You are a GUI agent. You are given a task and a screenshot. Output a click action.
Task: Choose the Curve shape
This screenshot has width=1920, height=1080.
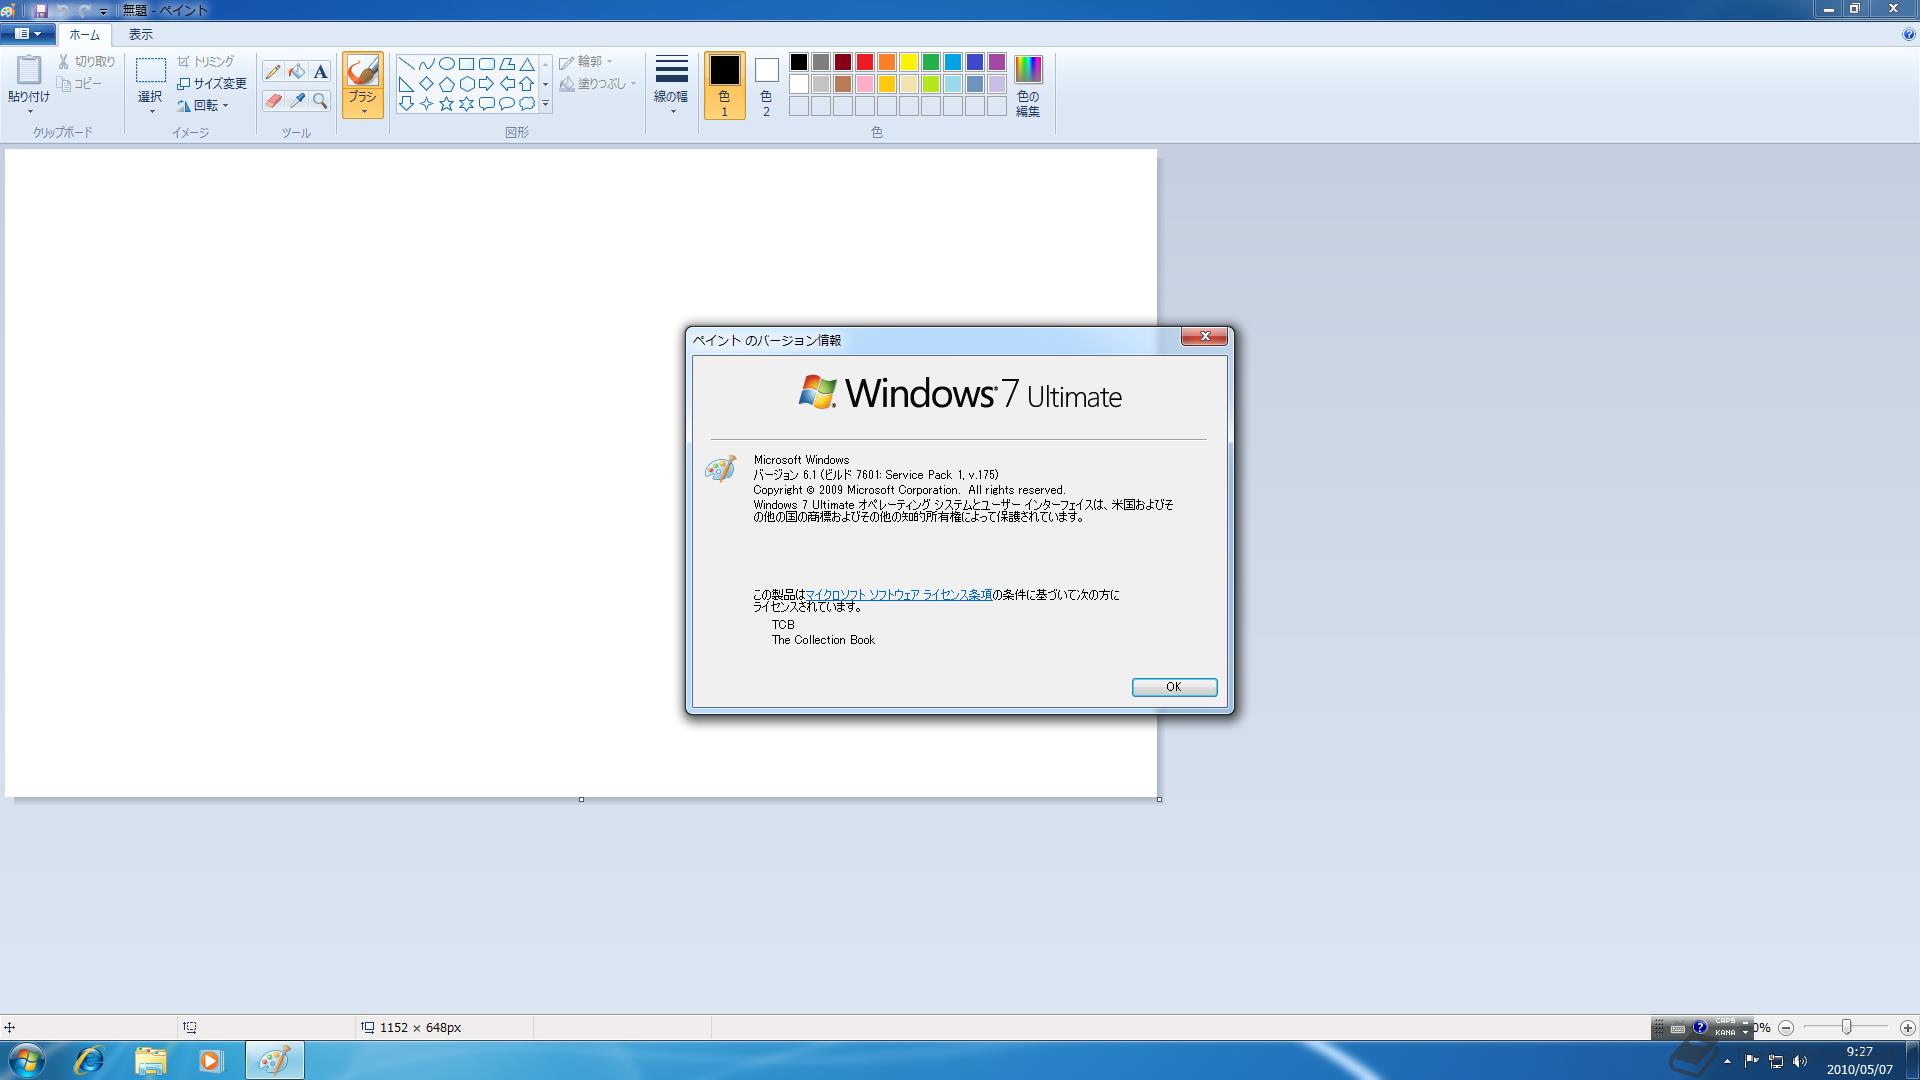(x=426, y=64)
